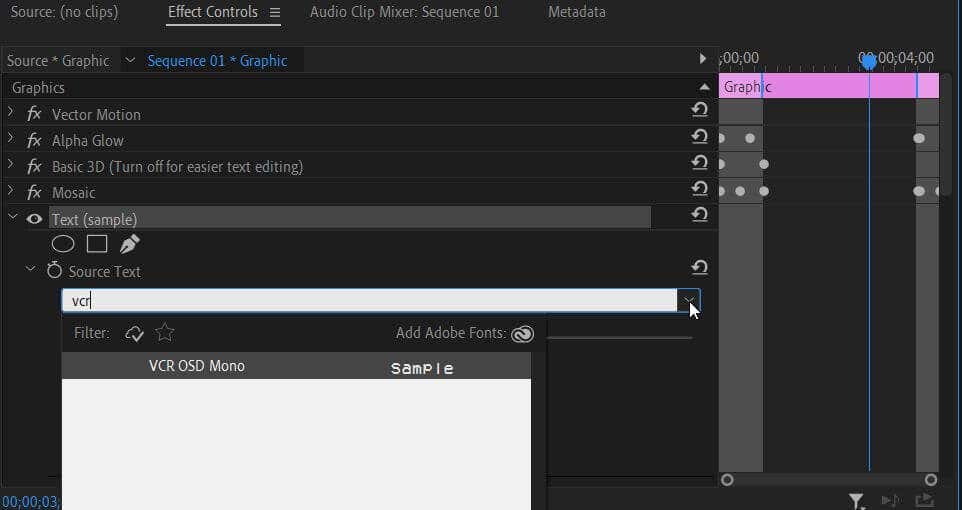Select the pen mask tool
The height and width of the screenshot is (510, 962).
[x=130, y=243]
